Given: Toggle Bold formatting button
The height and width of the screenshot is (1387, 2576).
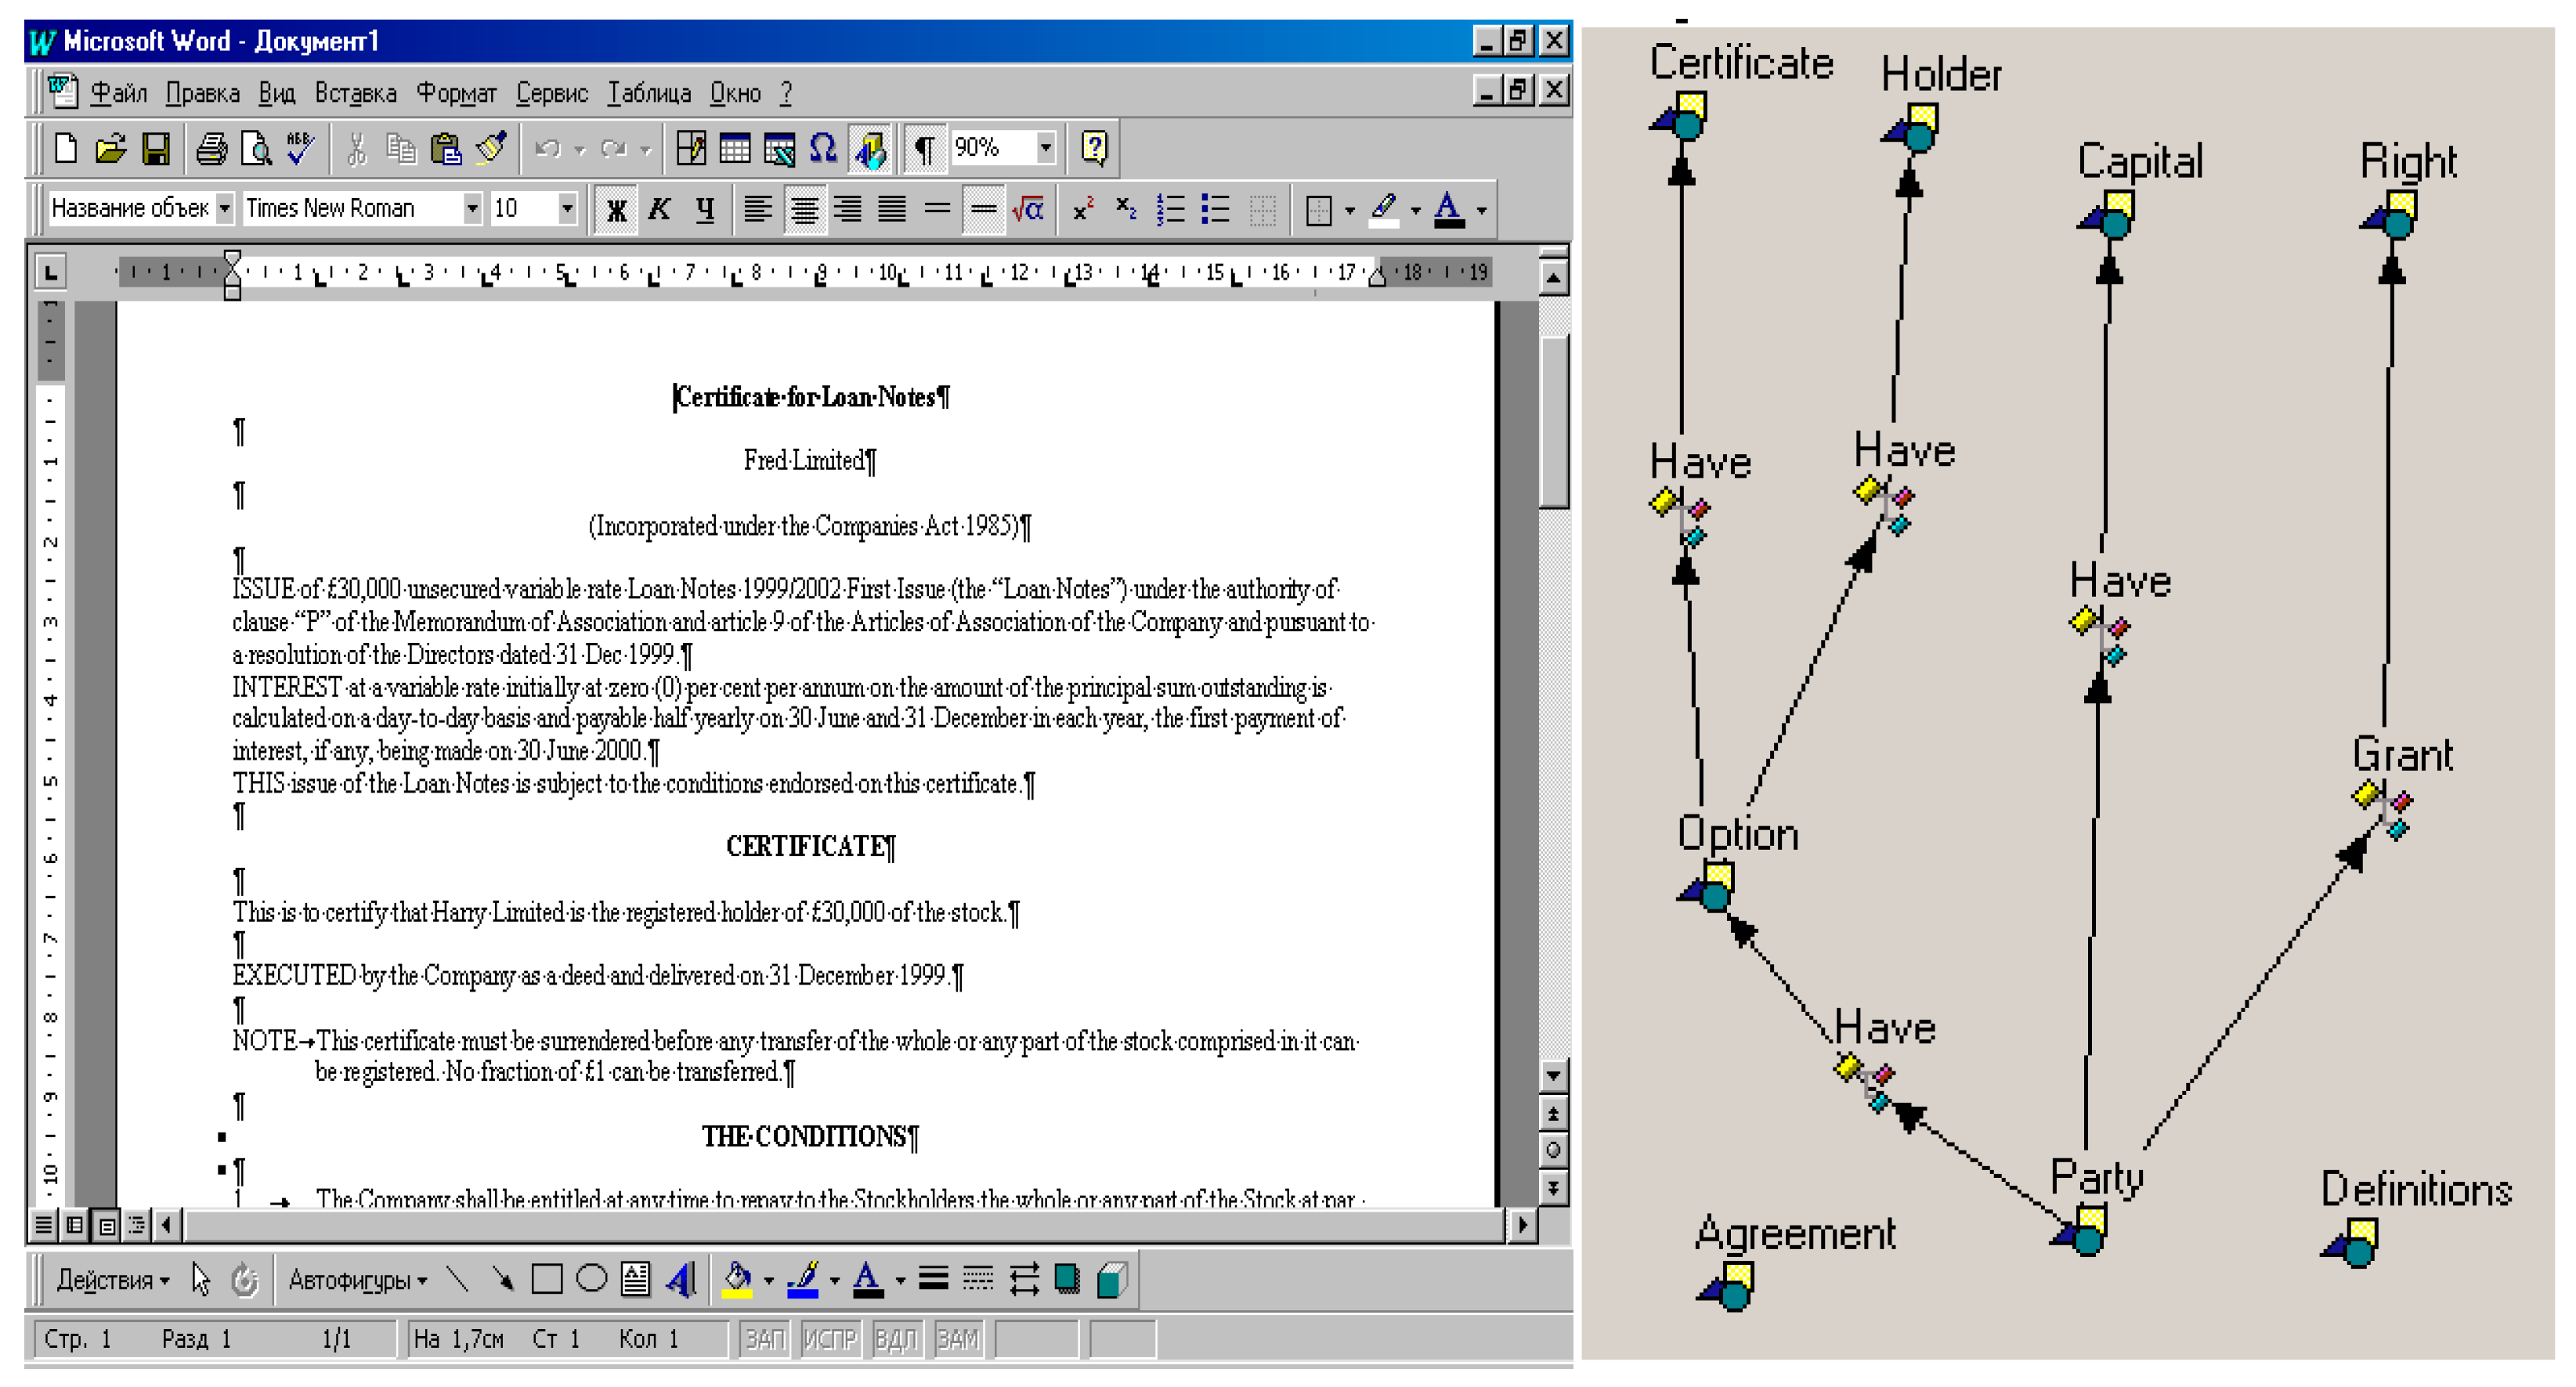Looking at the screenshot, I should pyautogui.click(x=616, y=209).
